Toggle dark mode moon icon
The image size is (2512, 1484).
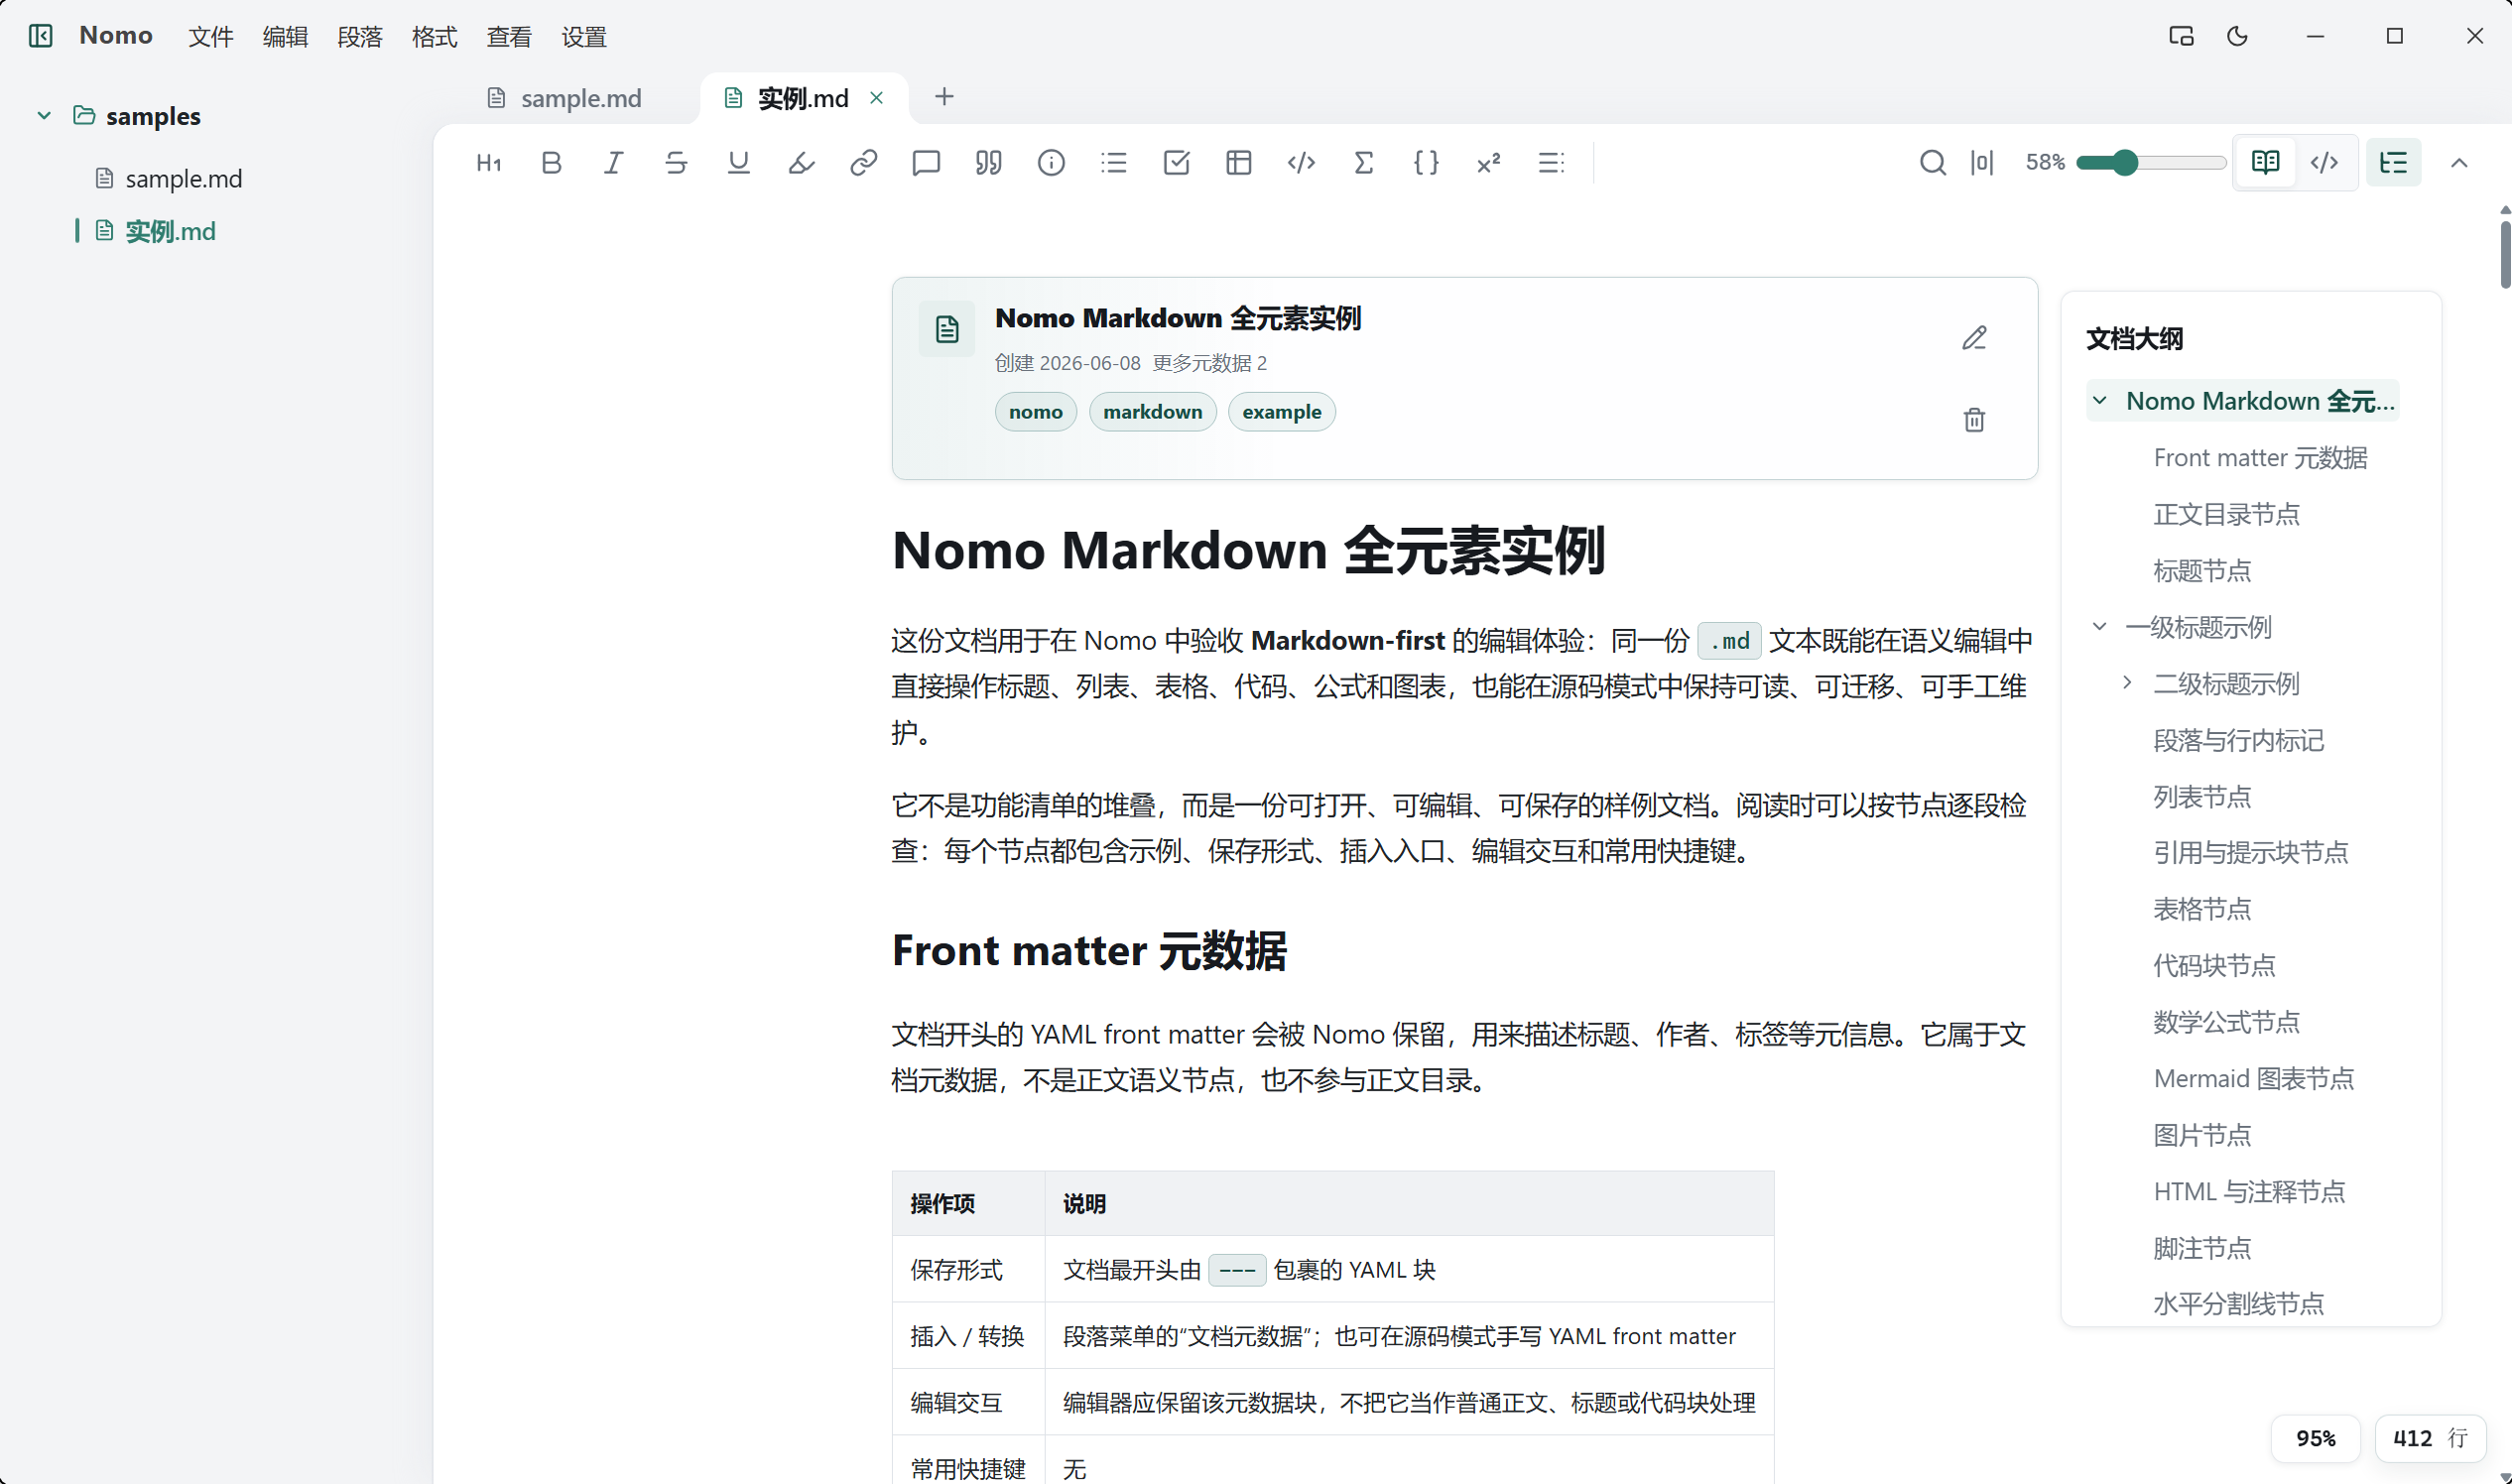(x=2237, y=36)
